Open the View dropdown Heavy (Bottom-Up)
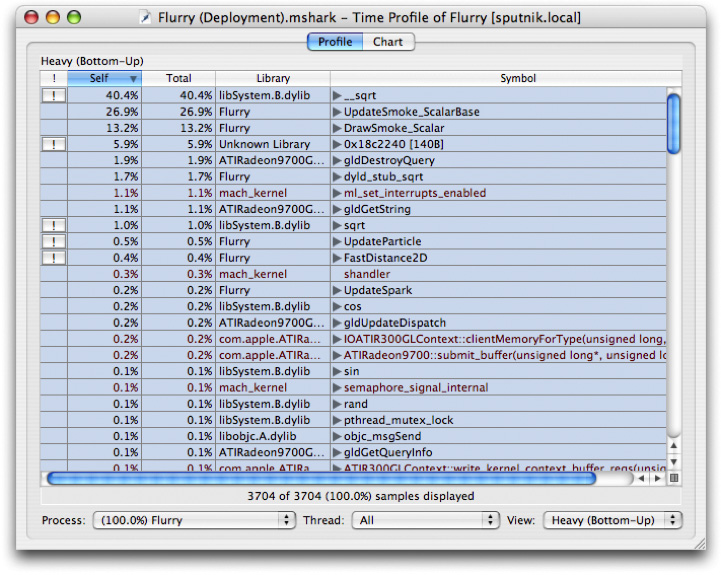 612,520
